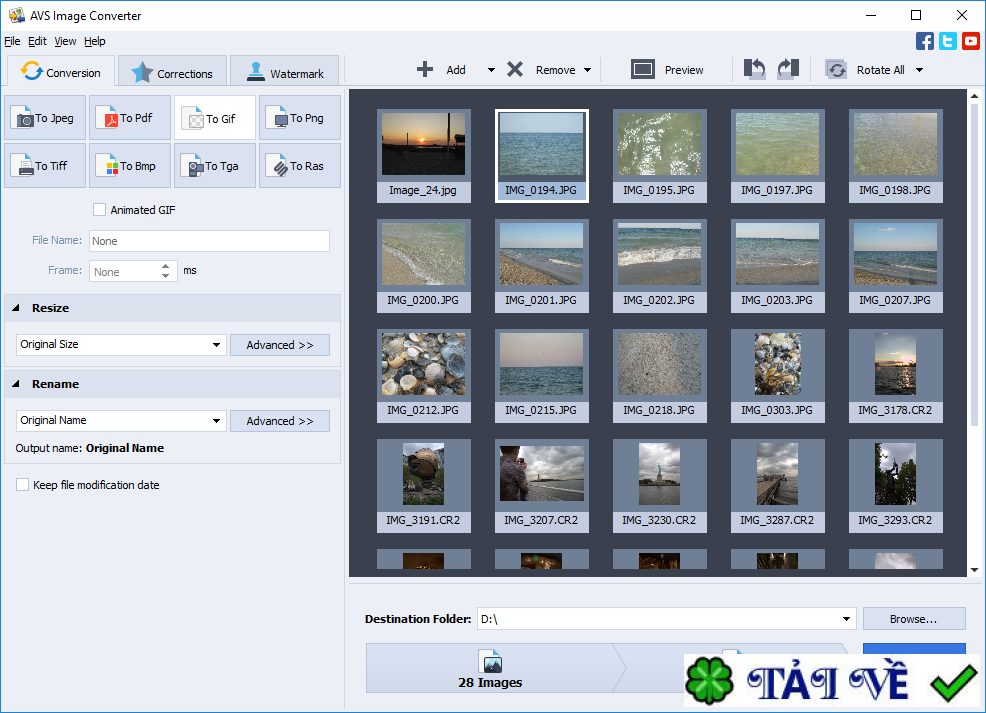Select the To Gif format currently active
Screen dimensions: 986x713
(x=214, y=117)
